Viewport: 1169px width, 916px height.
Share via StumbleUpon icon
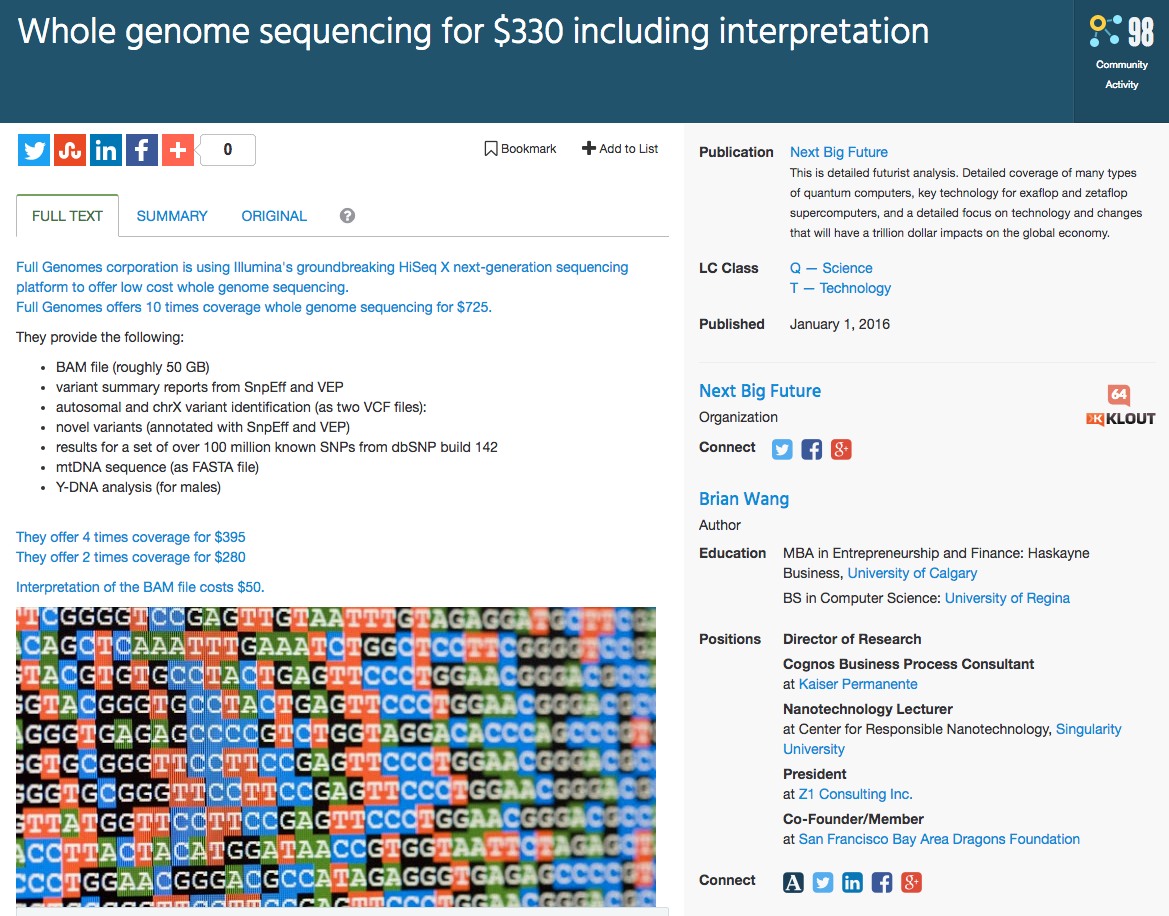tap(70, 150)
